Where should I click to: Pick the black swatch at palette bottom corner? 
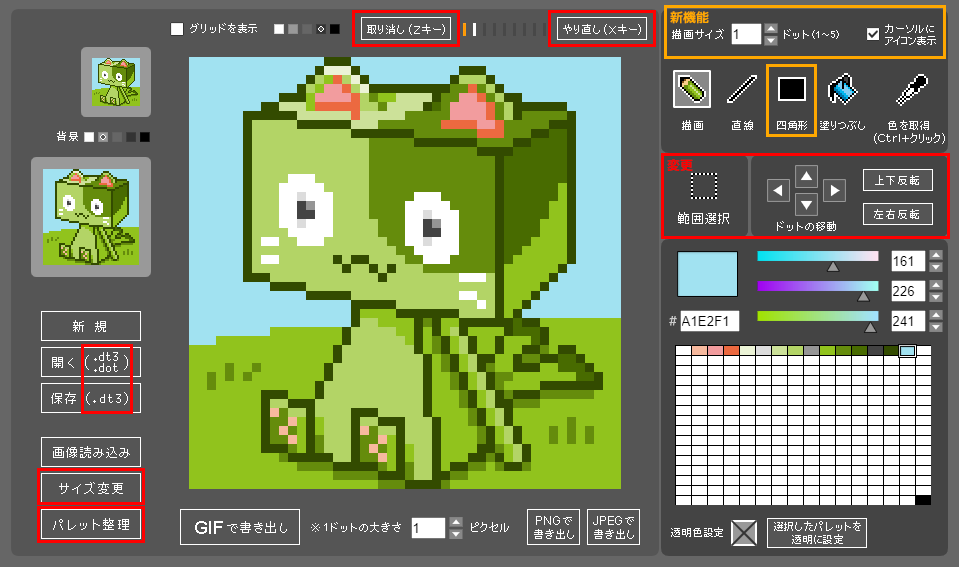click(923, 500)
